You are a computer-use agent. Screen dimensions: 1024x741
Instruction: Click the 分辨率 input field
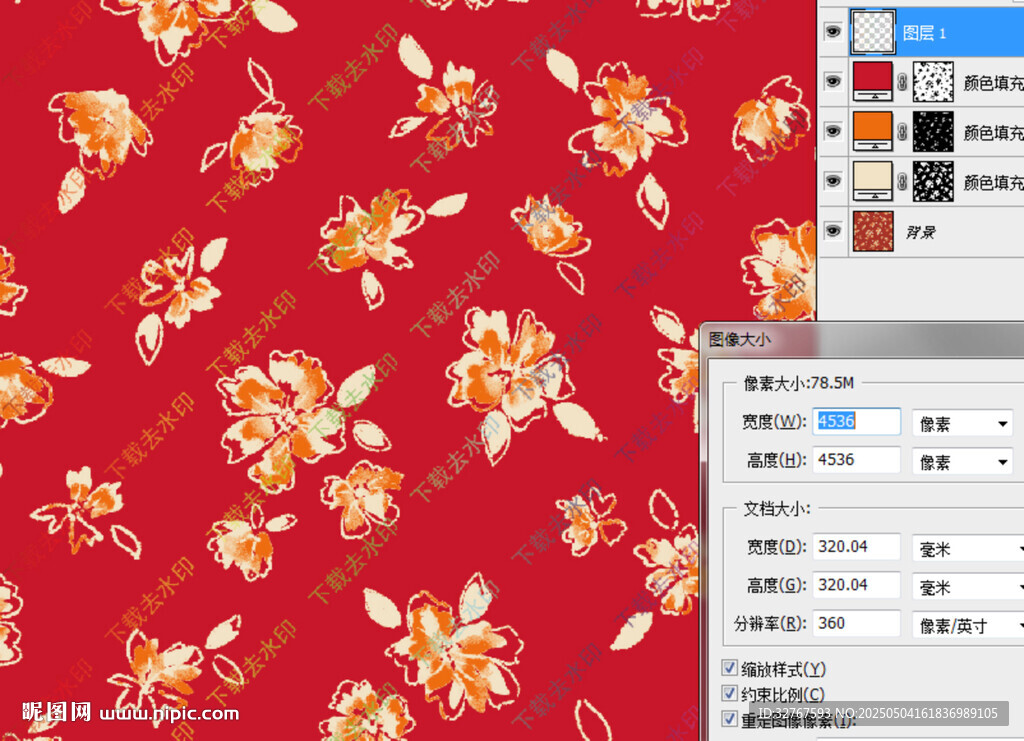(855, 623)
